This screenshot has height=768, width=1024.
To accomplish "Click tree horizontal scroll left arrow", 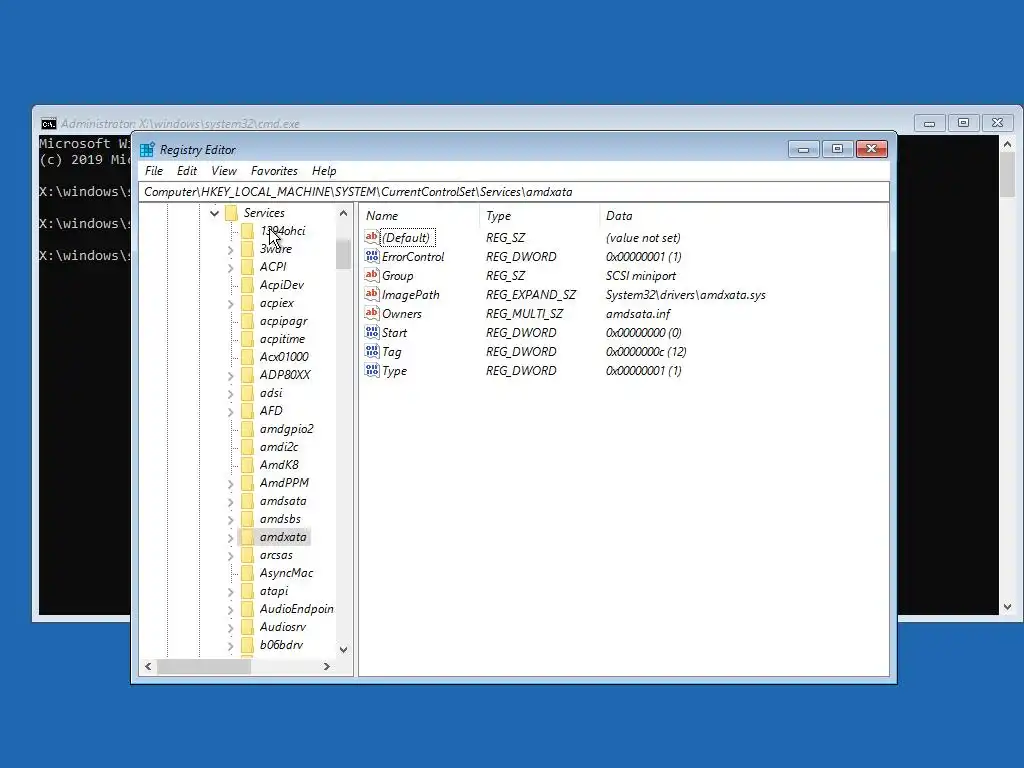I will point(148,666).
